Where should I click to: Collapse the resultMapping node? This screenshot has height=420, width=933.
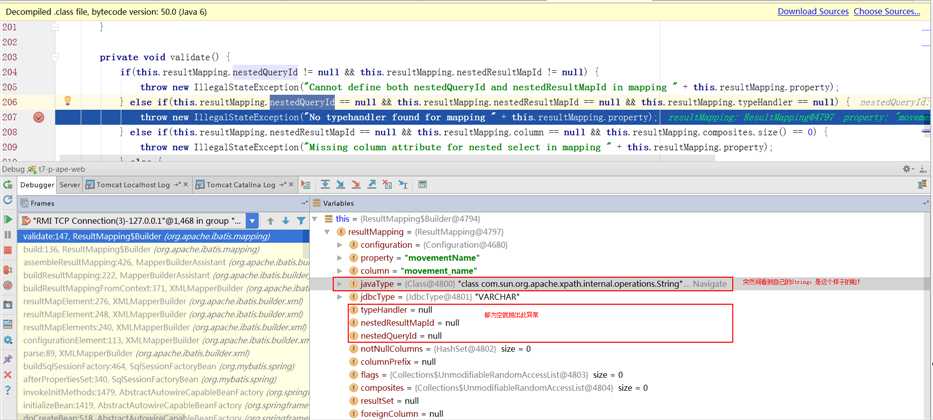click(x=328, y=232)
